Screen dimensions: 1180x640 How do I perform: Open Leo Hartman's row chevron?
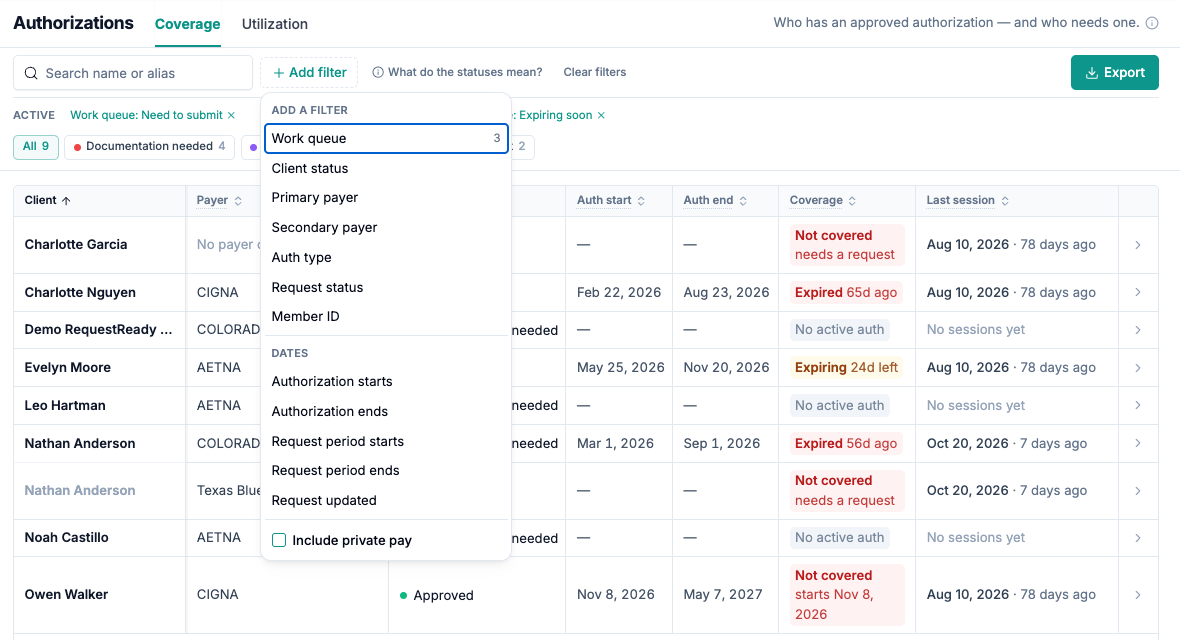click(1138, 405)
